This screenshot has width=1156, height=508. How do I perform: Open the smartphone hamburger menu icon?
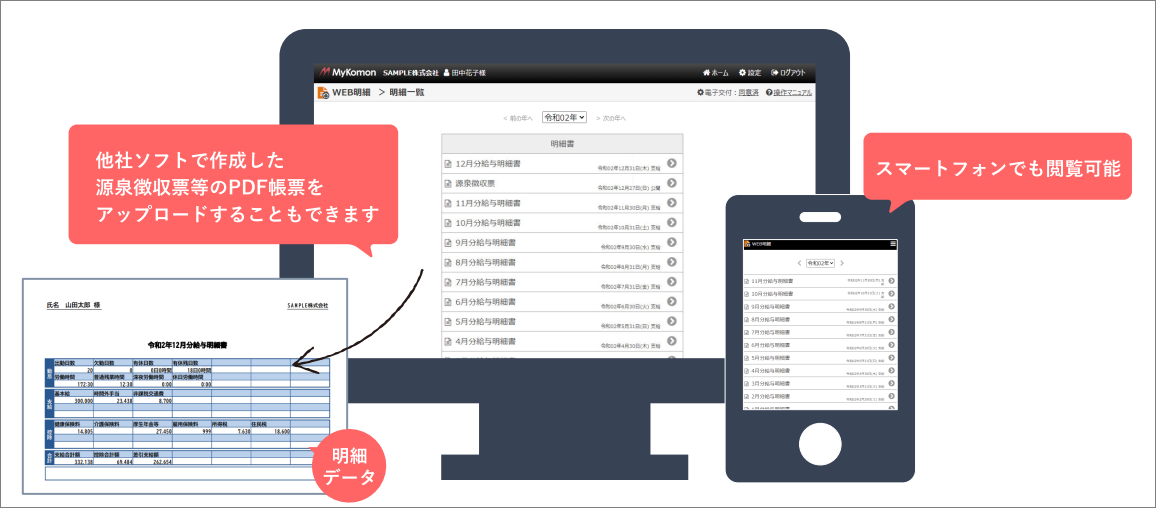click(x=893, y=244)
